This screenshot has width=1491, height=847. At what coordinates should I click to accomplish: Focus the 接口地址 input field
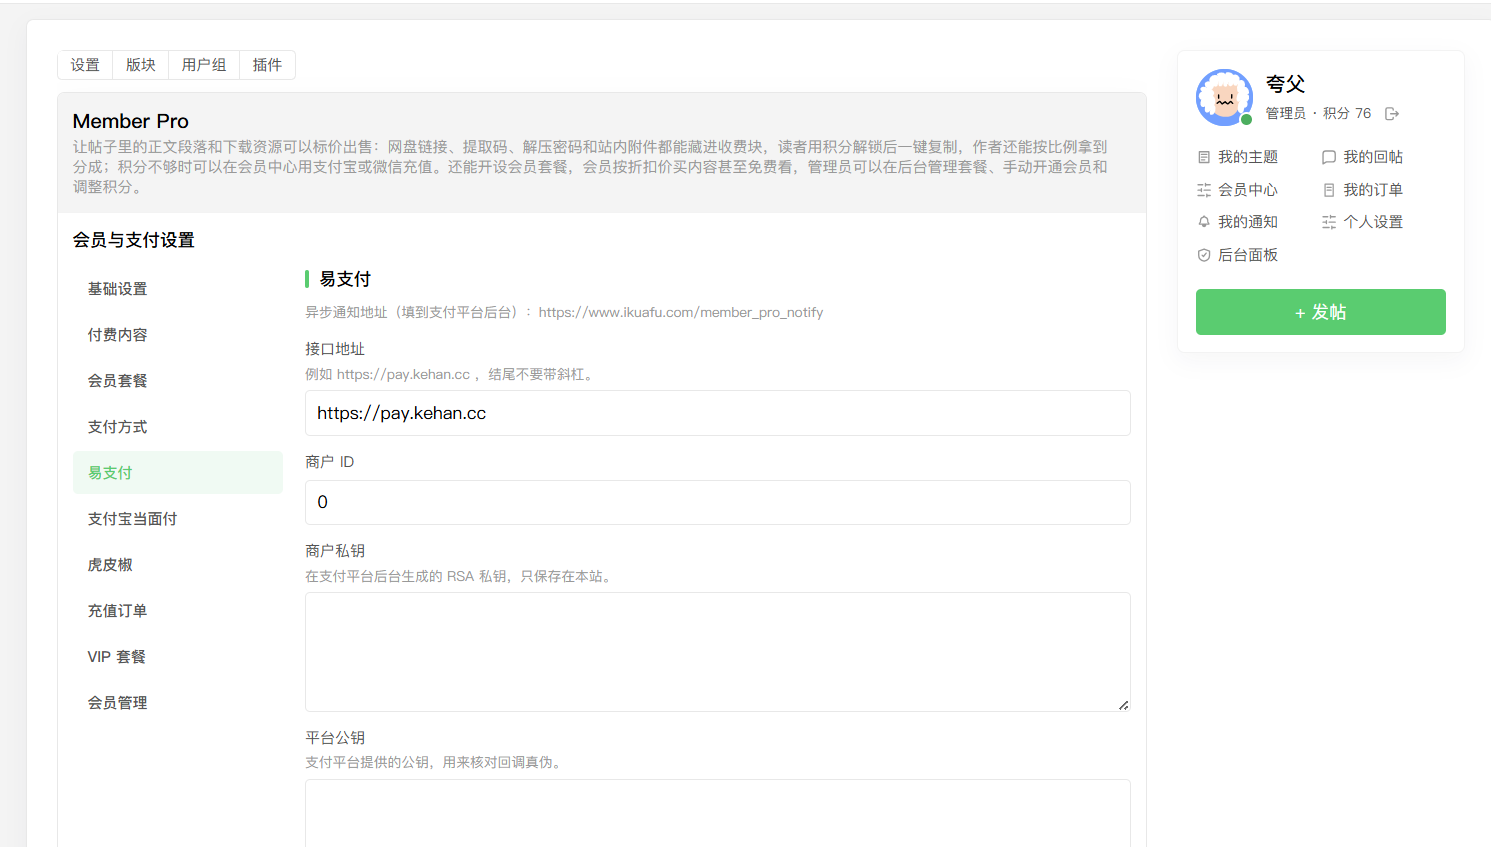tap(717, 413)
